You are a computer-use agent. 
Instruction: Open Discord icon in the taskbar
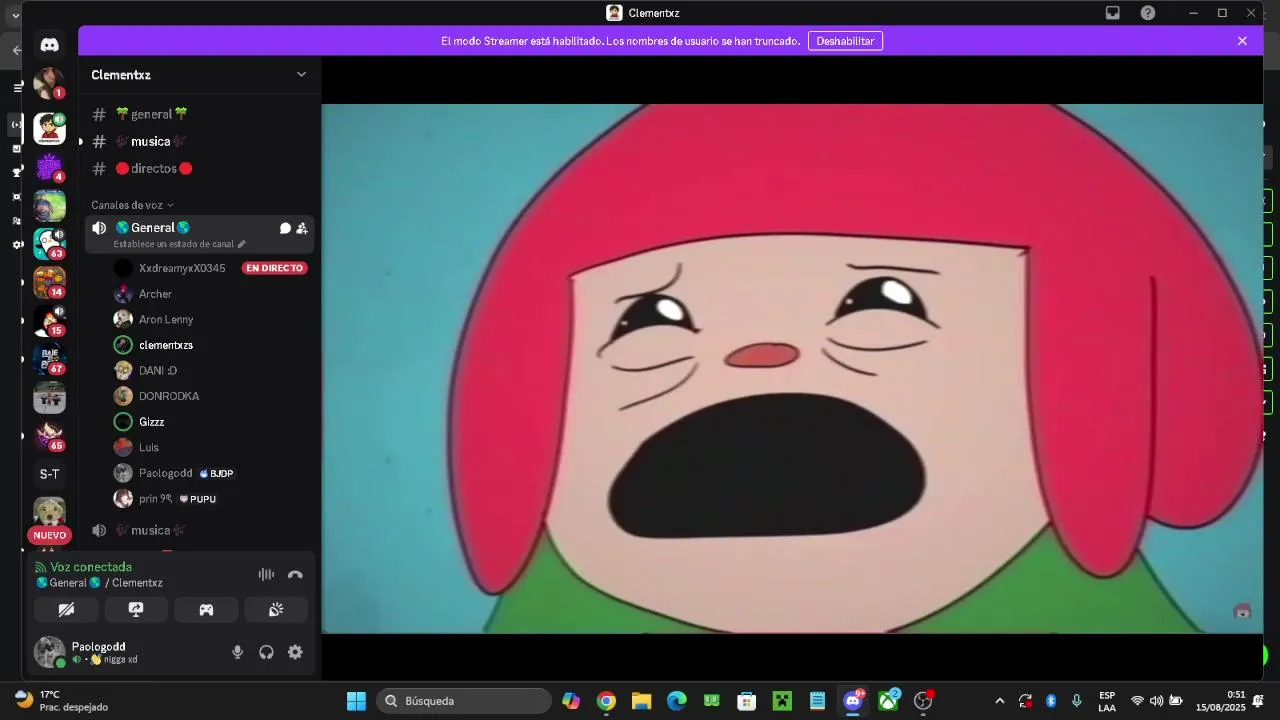(853, 701)
